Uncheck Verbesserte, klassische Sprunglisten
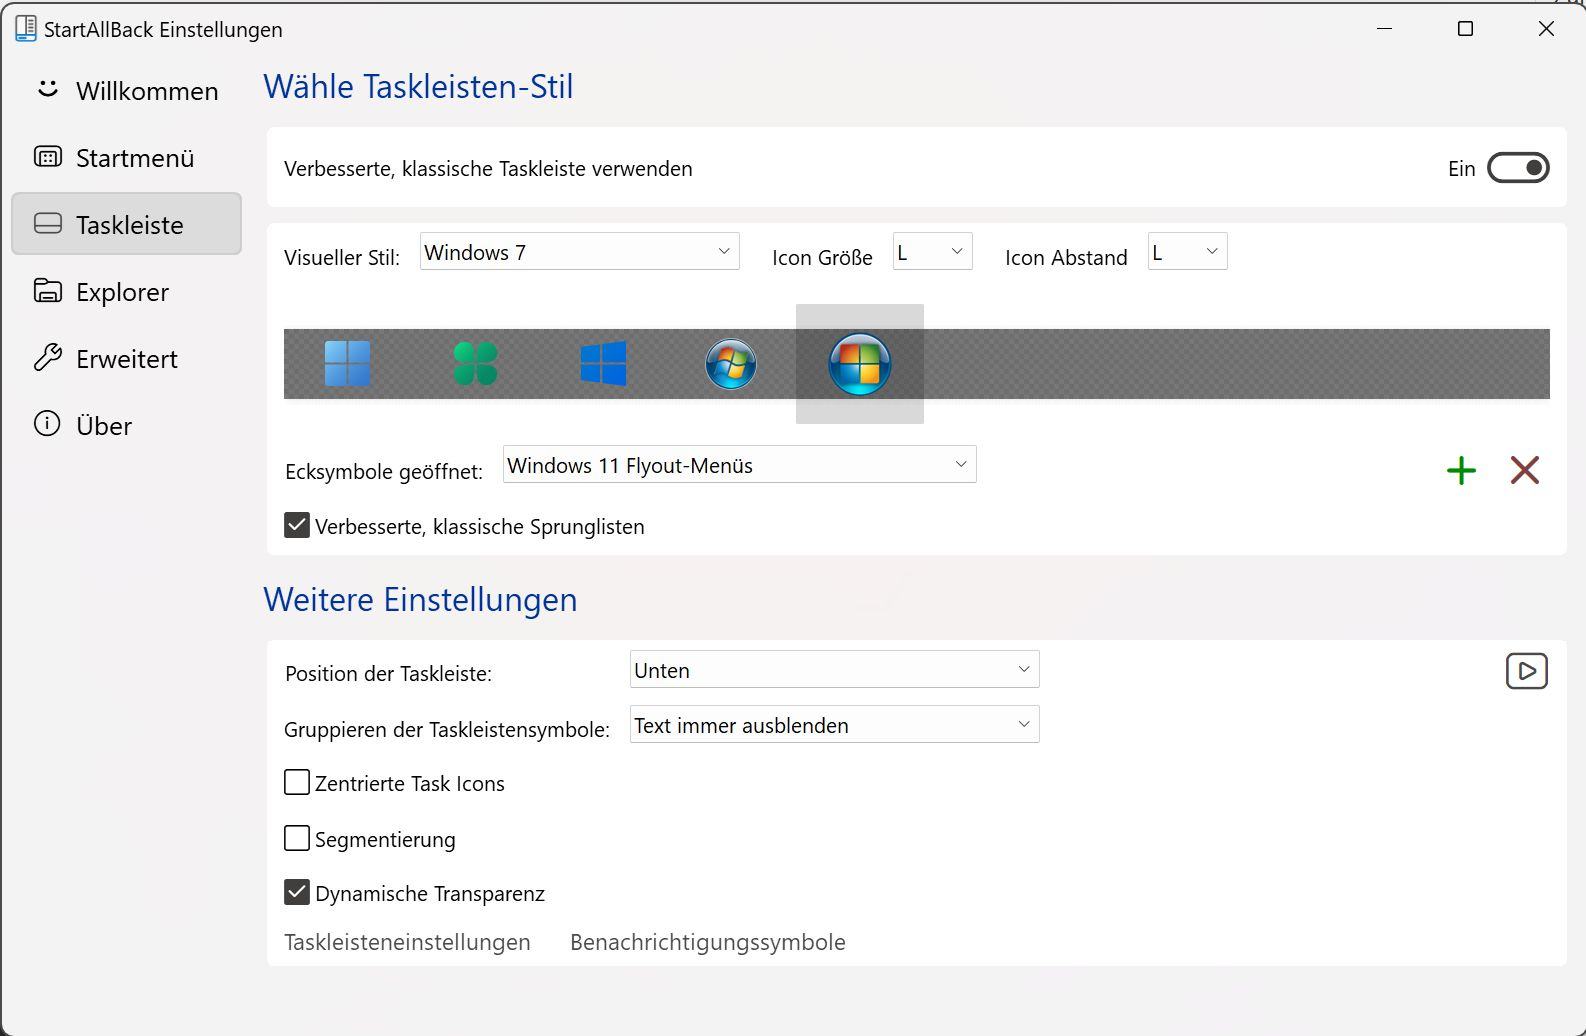1586x1036 pixels. pos(297,525)
